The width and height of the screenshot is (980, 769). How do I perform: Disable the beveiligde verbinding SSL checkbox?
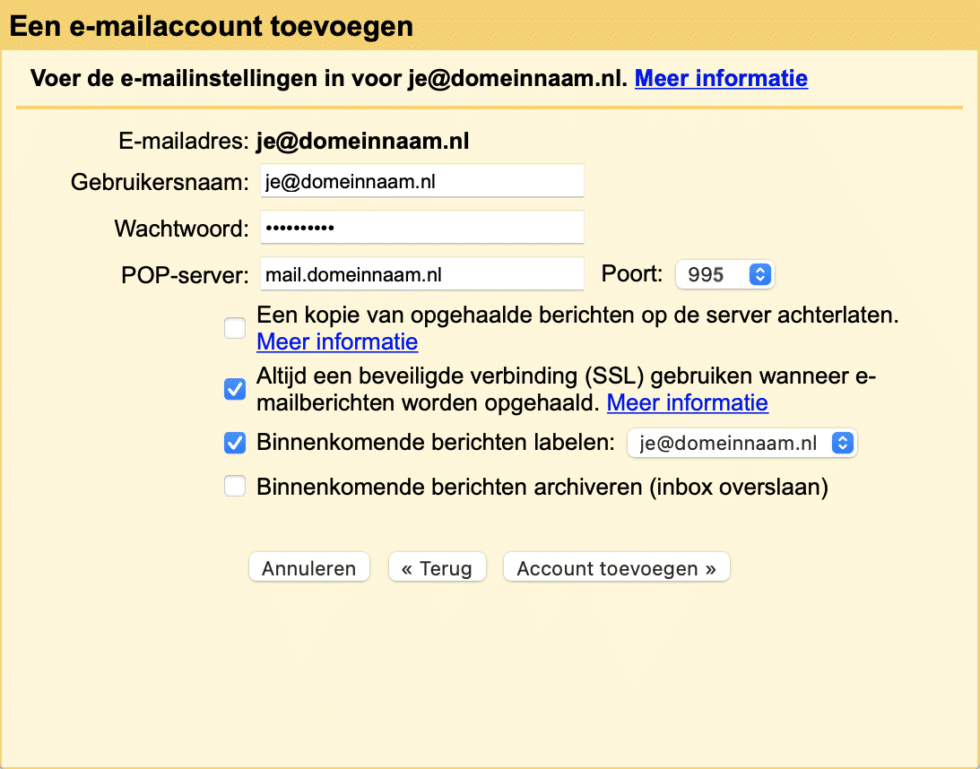click(234, 390)
